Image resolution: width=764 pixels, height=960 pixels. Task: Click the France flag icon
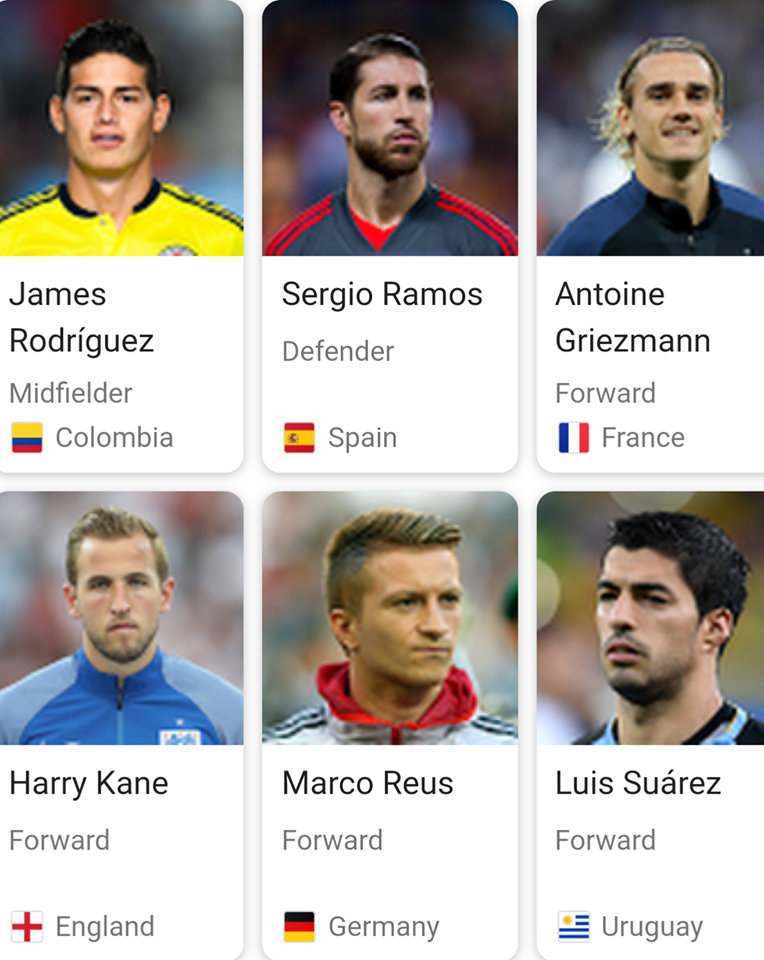coord(574,437)
